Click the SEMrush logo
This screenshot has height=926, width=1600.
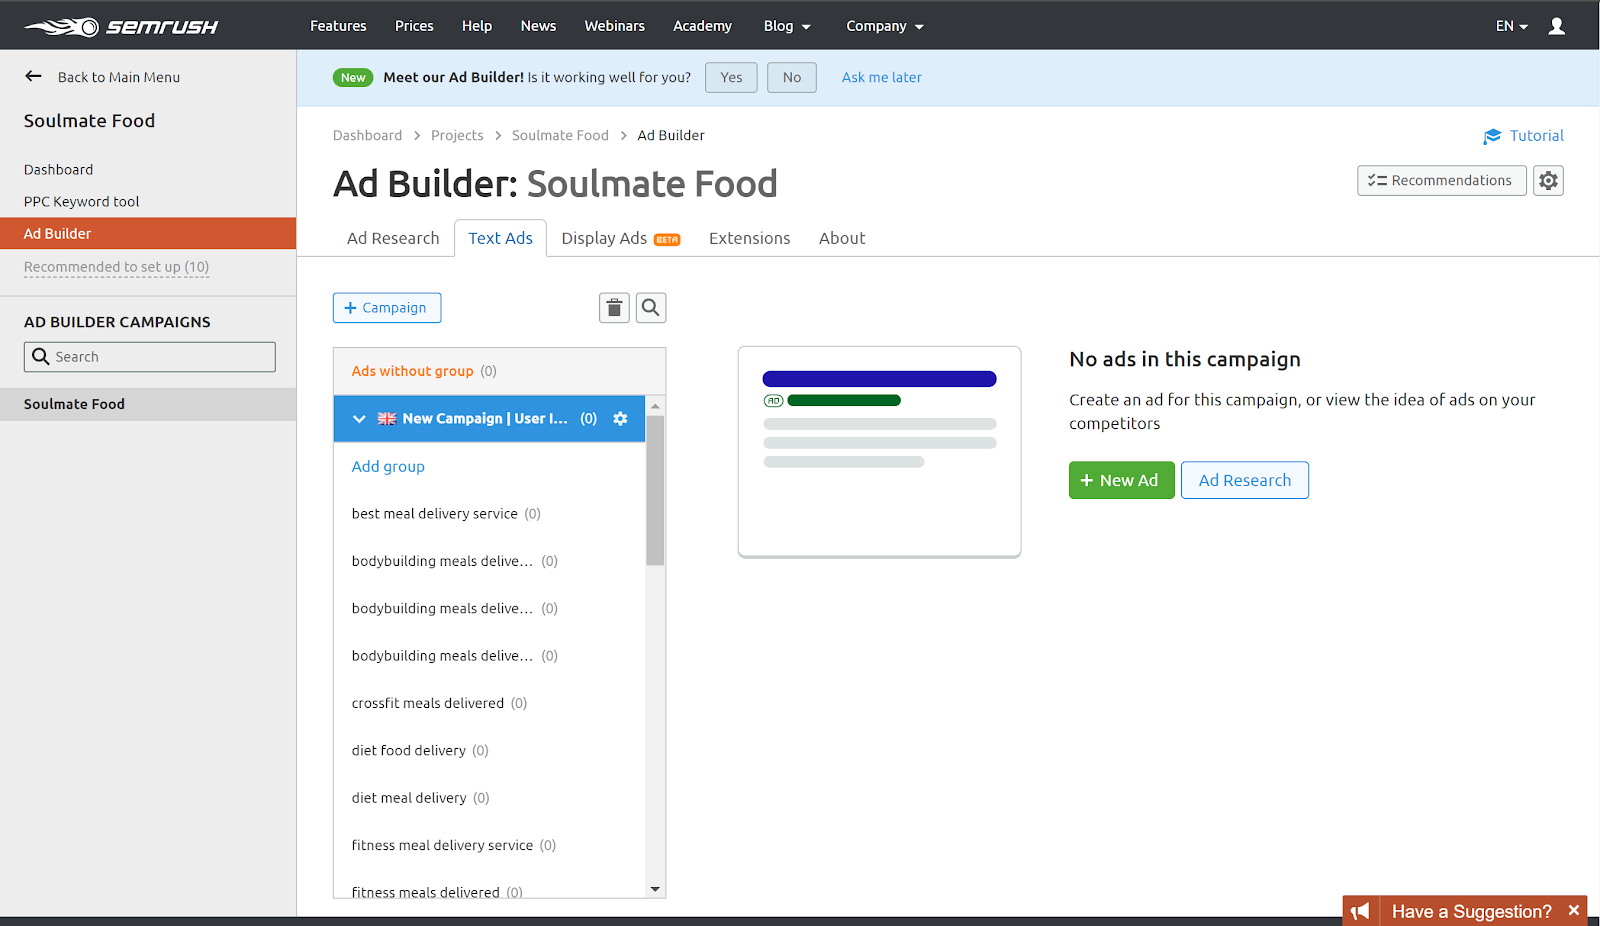121,26
